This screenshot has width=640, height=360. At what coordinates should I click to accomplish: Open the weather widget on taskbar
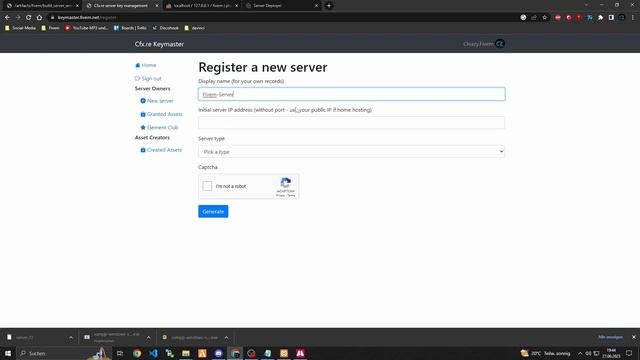point(545,353)
